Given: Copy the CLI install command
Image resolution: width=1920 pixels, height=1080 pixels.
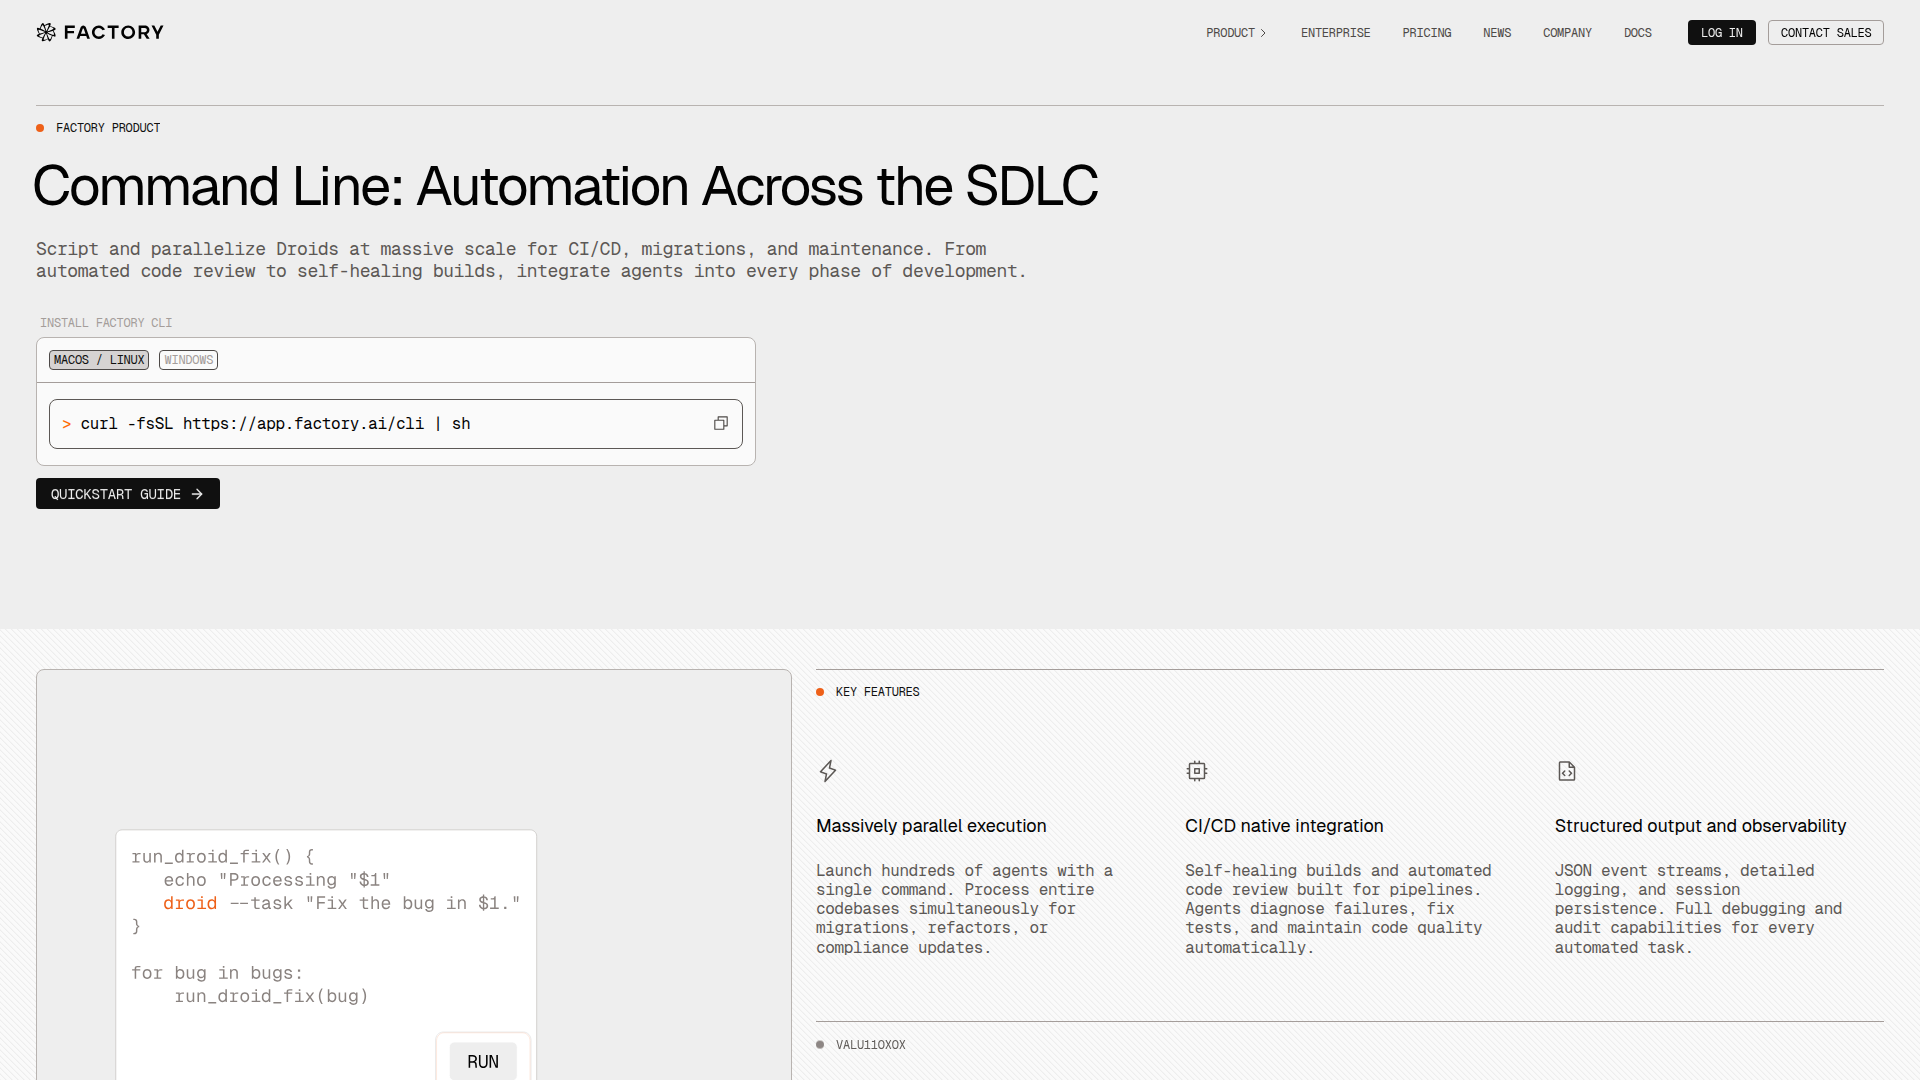Looking at the screenshot, I should (721, 423).
